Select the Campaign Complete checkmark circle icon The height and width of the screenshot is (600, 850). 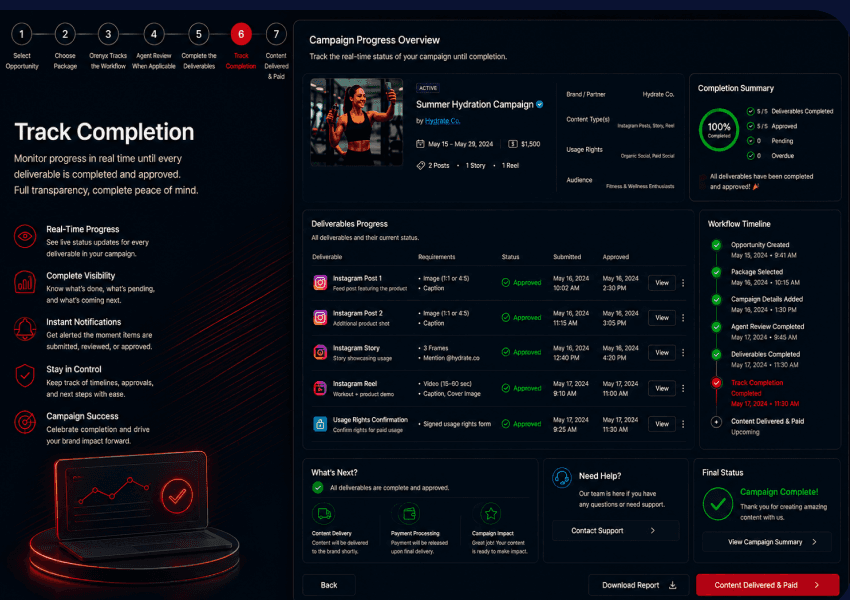[718, 504]
